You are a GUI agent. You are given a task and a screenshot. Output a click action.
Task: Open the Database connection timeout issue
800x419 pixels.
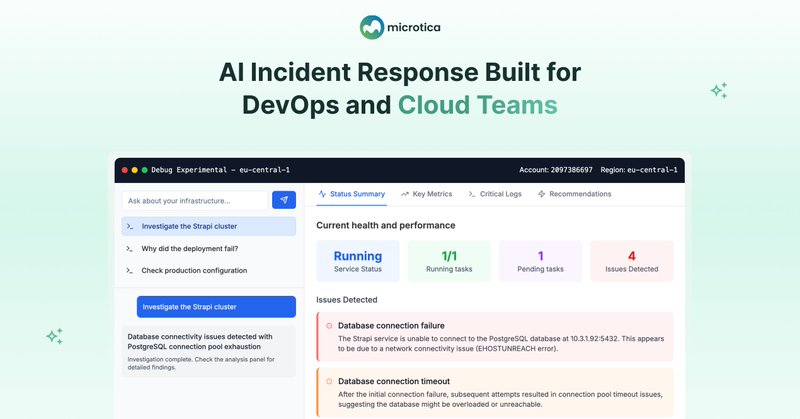pos(495,392)
